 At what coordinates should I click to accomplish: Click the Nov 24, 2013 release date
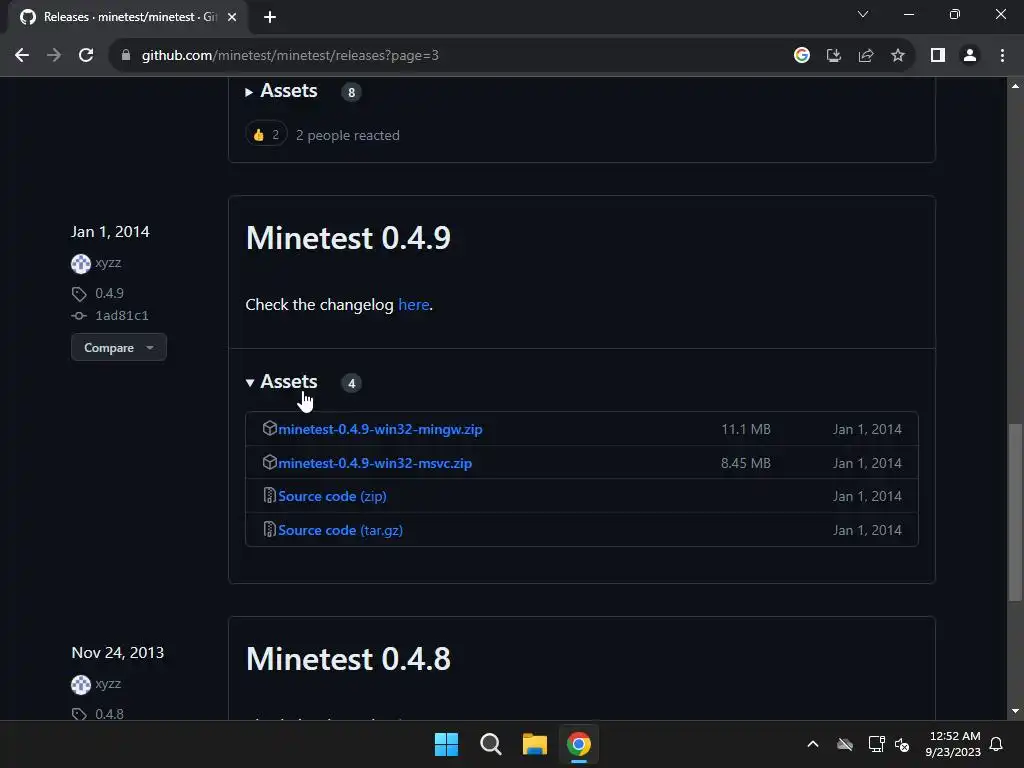click(x=118, y=653)
